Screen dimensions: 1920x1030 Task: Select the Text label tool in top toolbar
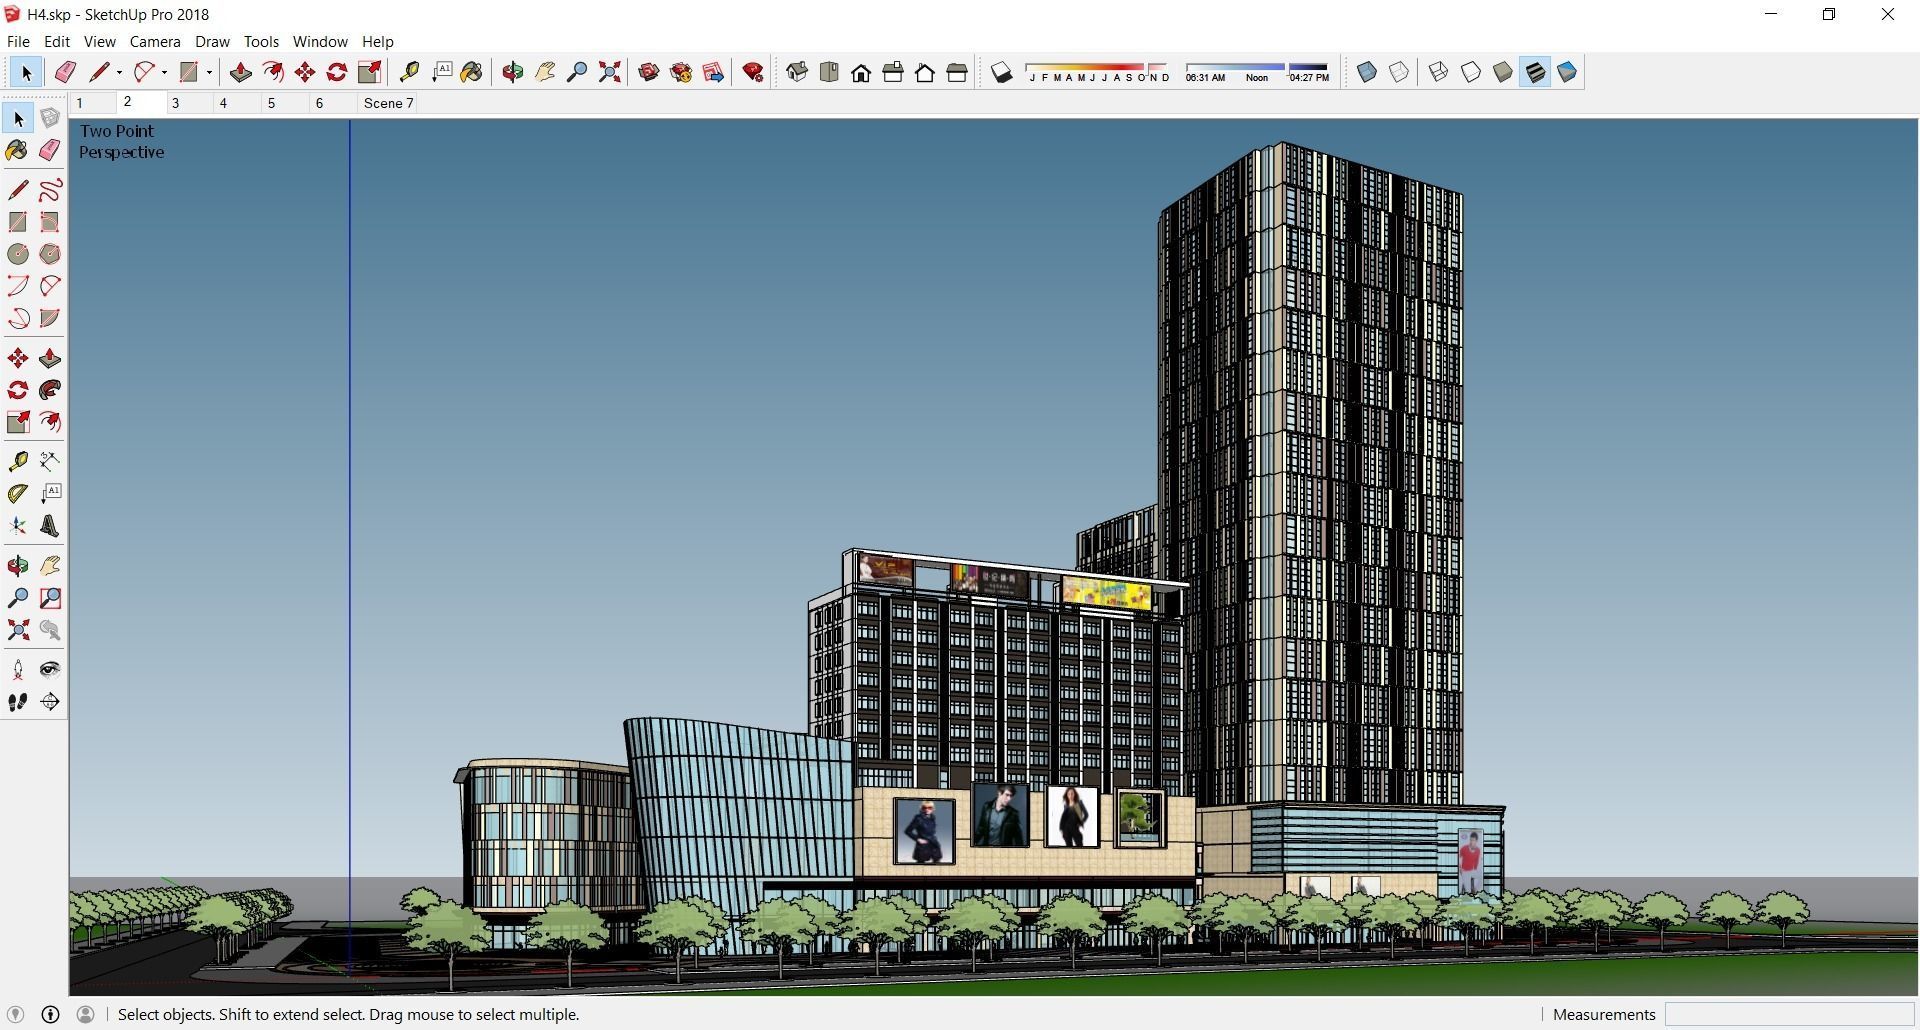(441, 72)
